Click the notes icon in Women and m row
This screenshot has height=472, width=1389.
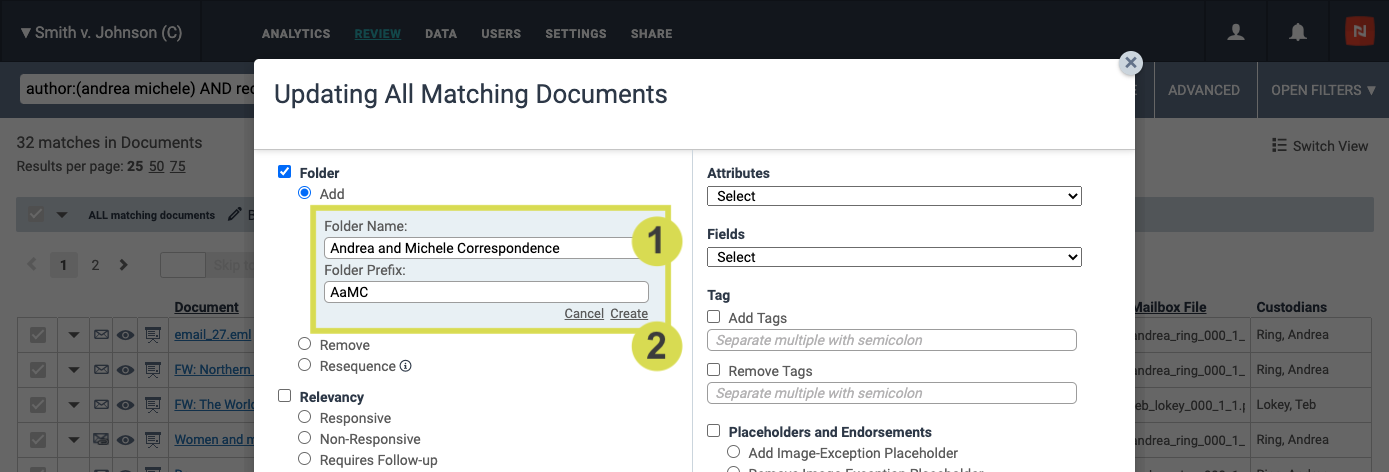point(153,439)
